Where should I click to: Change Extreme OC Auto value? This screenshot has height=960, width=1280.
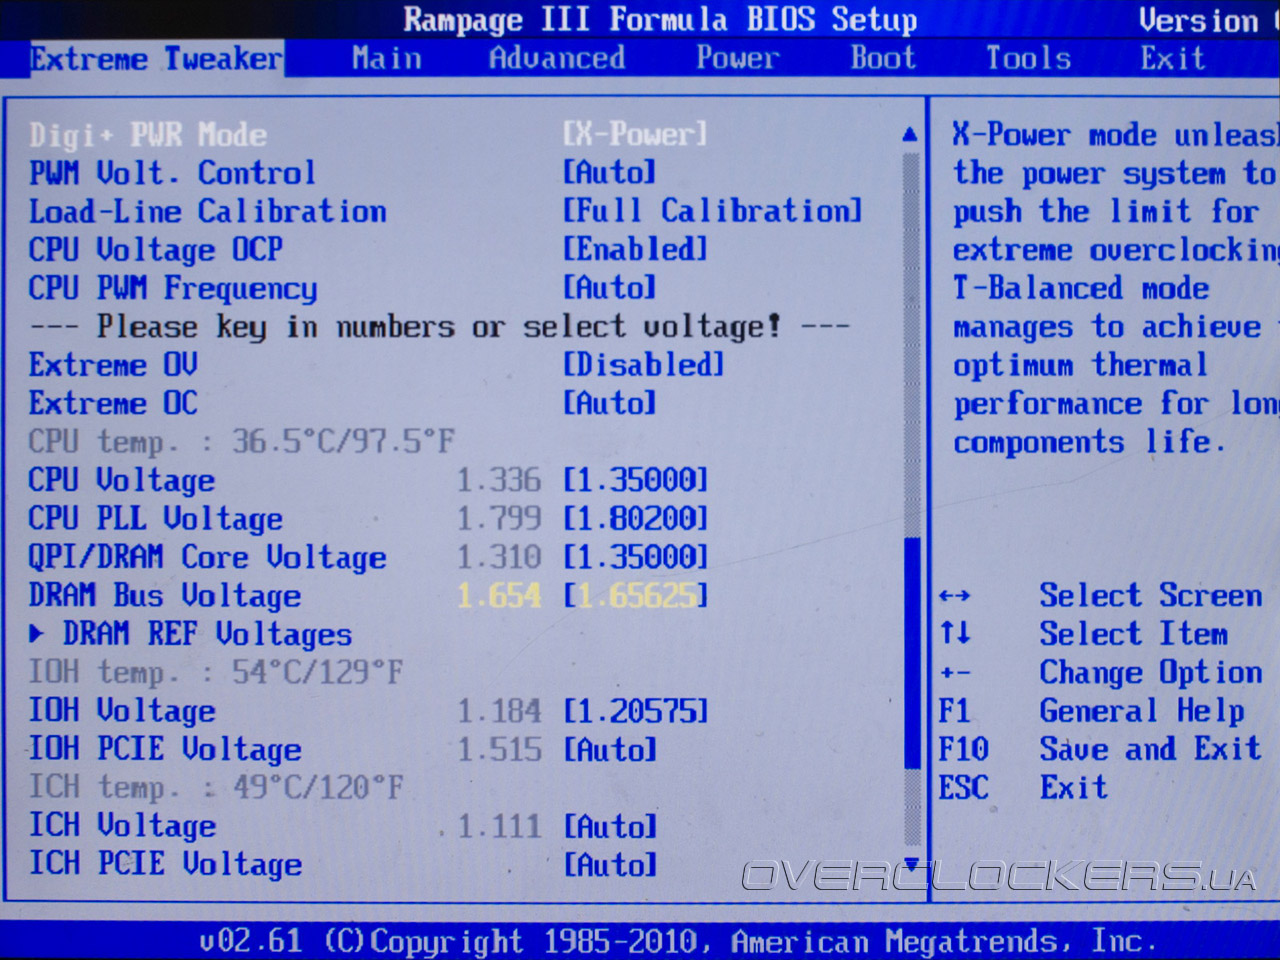click(x=610, y=404)
